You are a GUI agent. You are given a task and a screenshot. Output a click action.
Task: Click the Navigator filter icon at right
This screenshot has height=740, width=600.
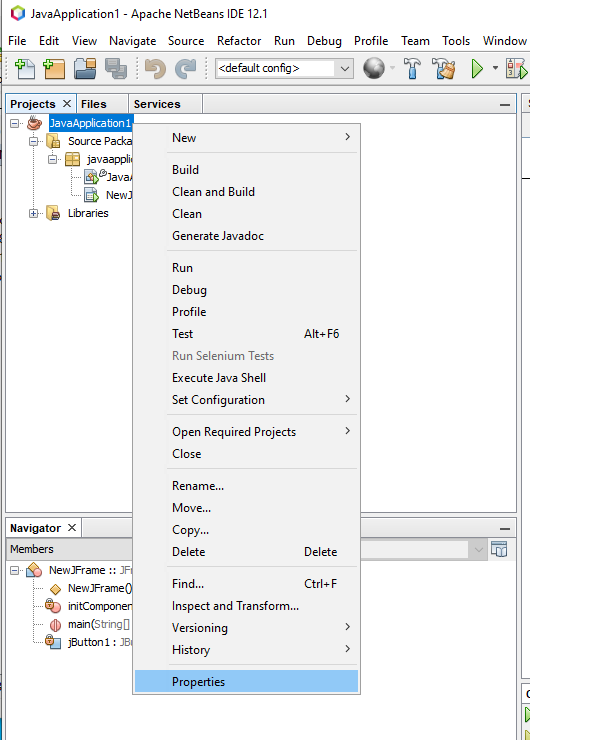[499, 549]
